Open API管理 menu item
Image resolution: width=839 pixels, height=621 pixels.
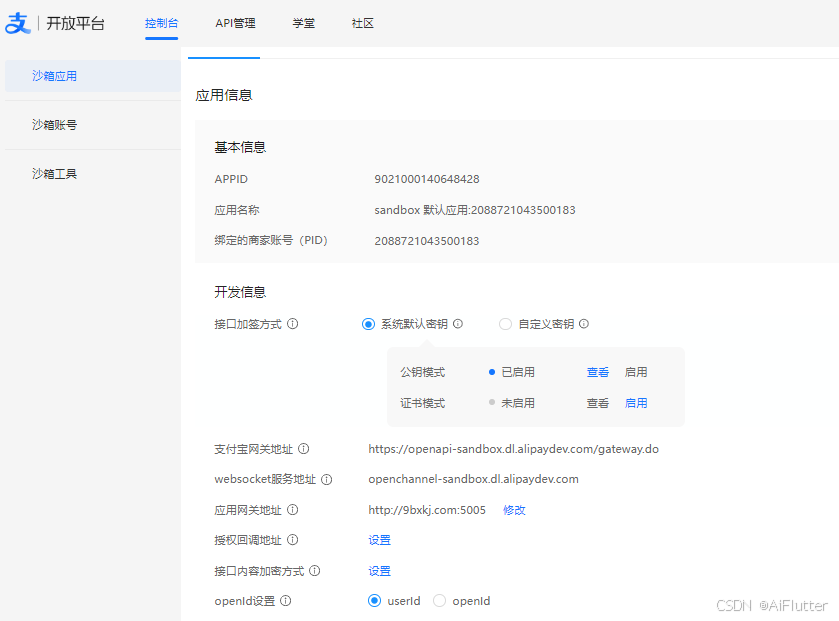[235, 23]
